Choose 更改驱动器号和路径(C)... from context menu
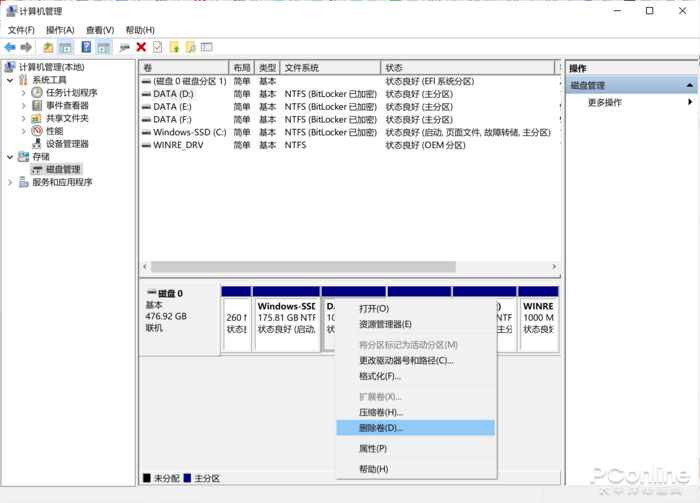 [416, 361]
